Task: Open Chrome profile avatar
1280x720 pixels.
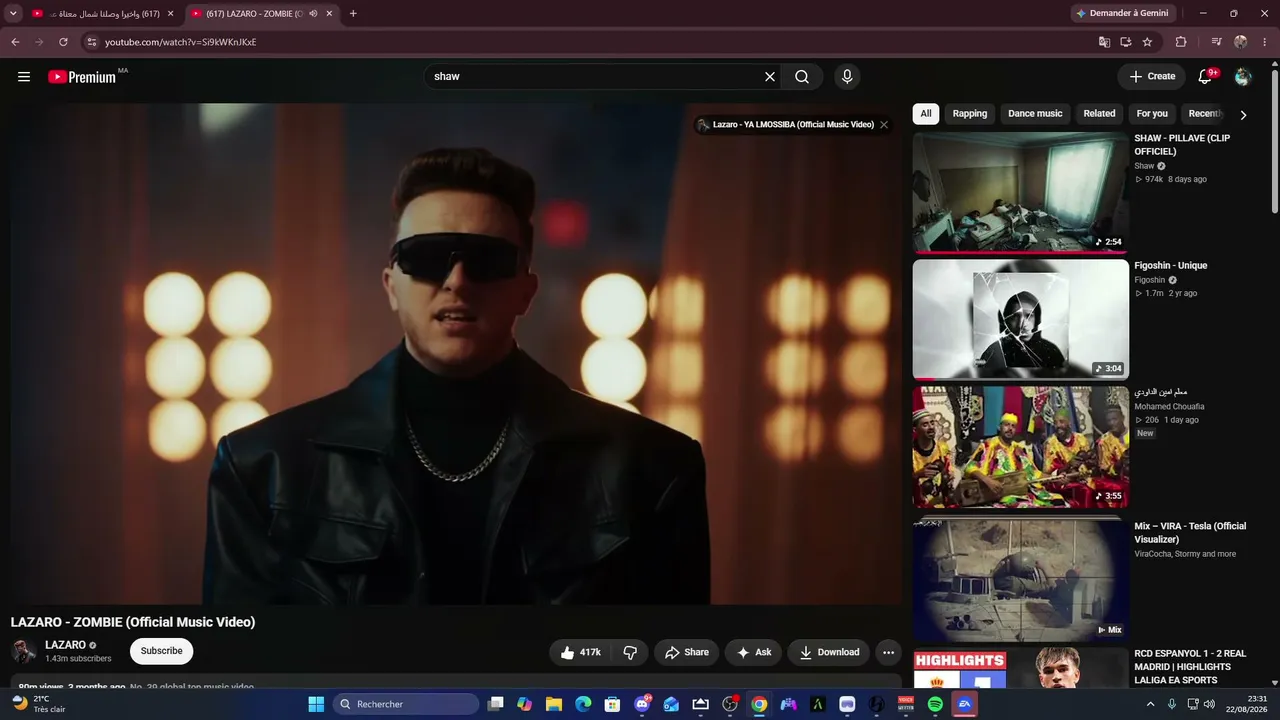Action: [x=1241, y=42]
